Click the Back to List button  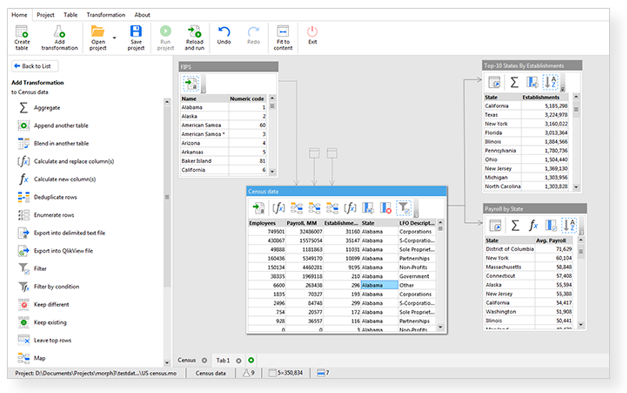(x=34, y=66)
